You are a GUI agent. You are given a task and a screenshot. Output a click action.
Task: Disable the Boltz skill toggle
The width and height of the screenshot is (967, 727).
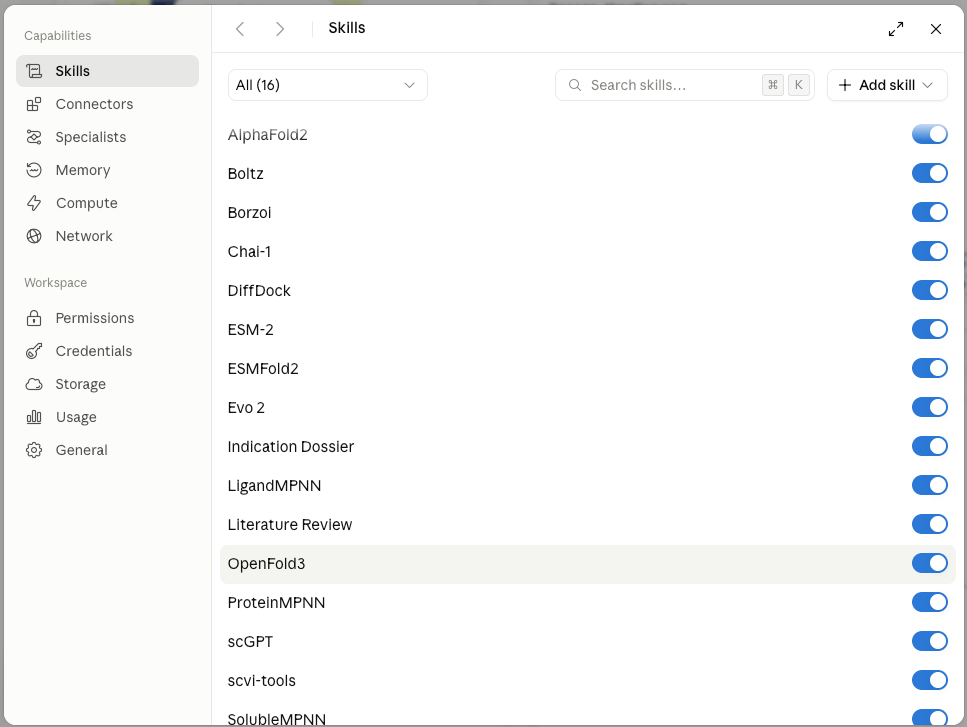point(929,173)
